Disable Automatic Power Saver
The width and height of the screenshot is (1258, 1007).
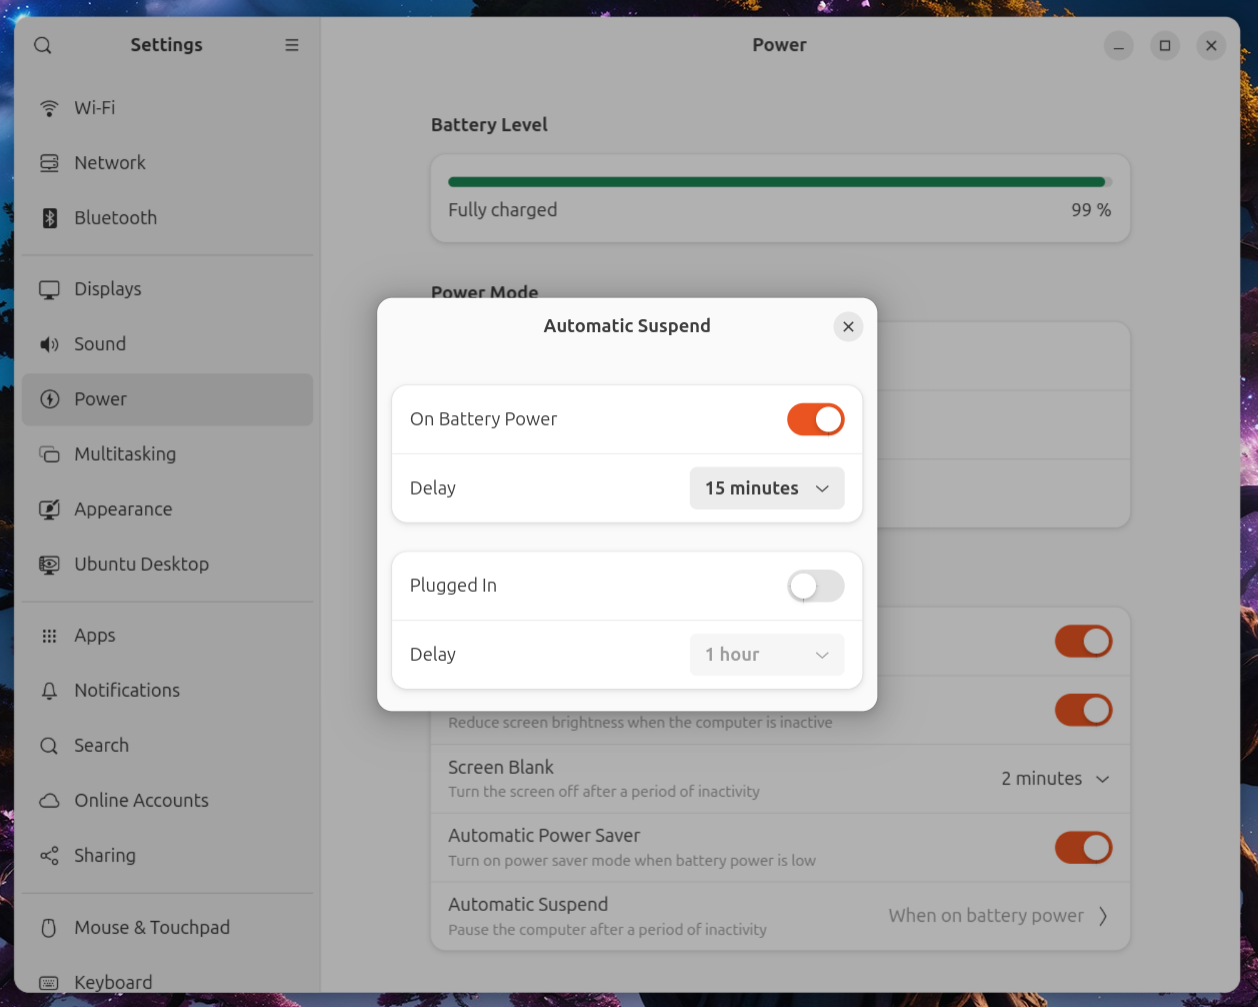tap(1083, 847)
